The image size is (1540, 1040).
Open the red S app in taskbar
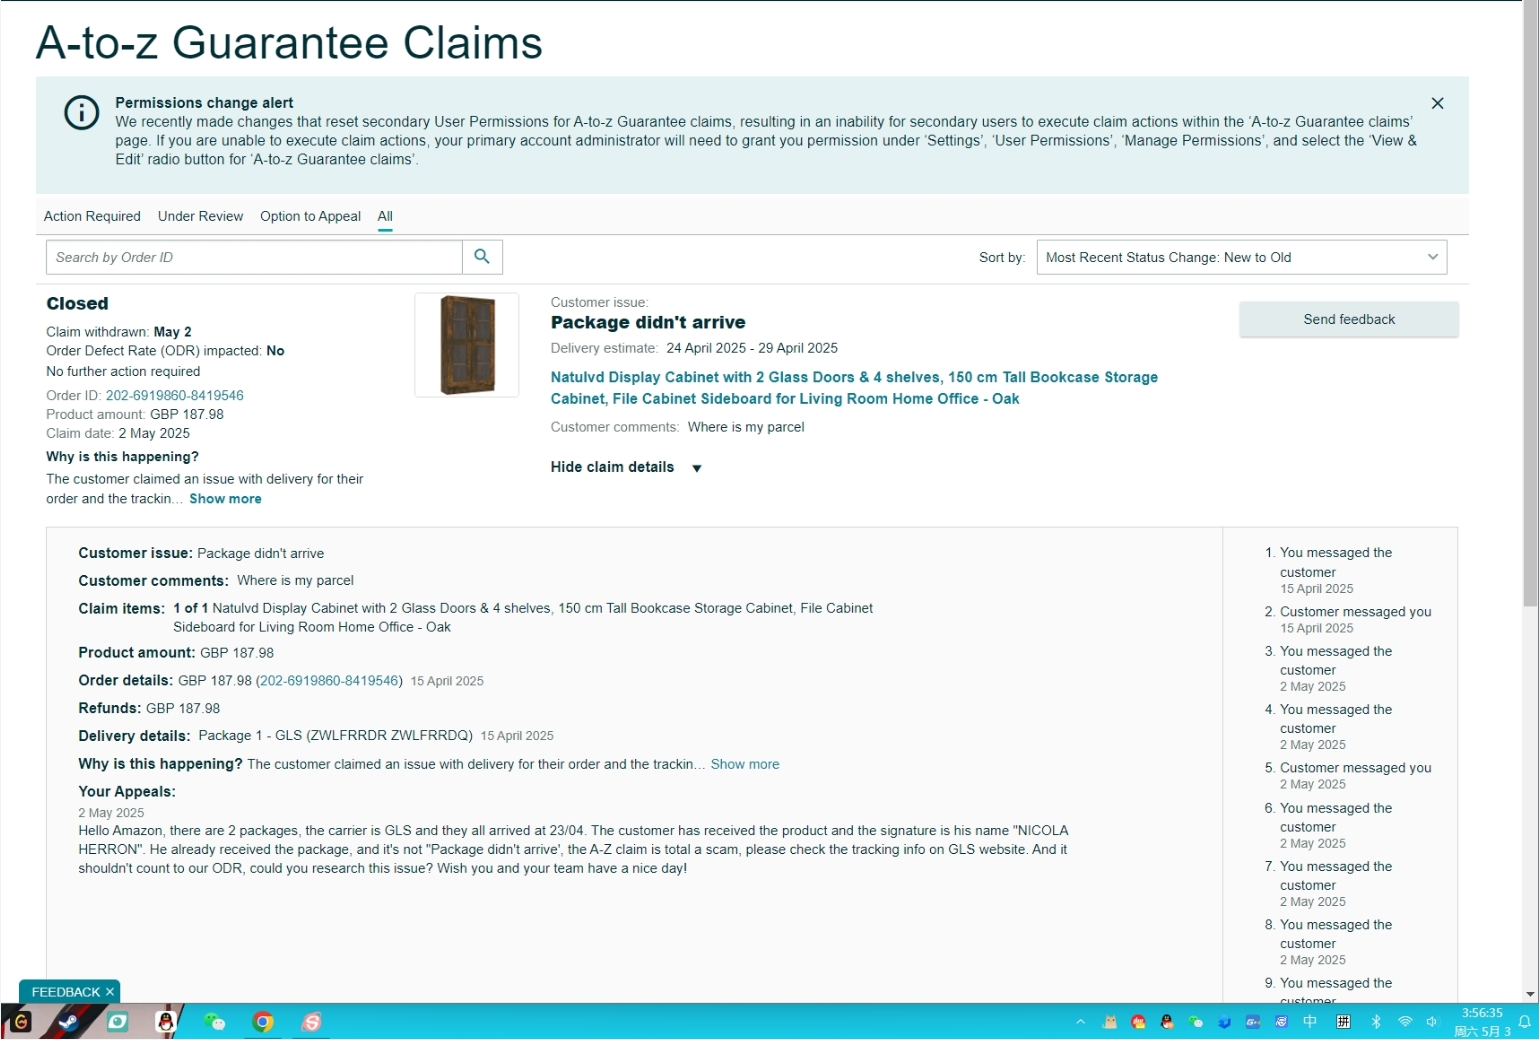[x=312, y=1022]
